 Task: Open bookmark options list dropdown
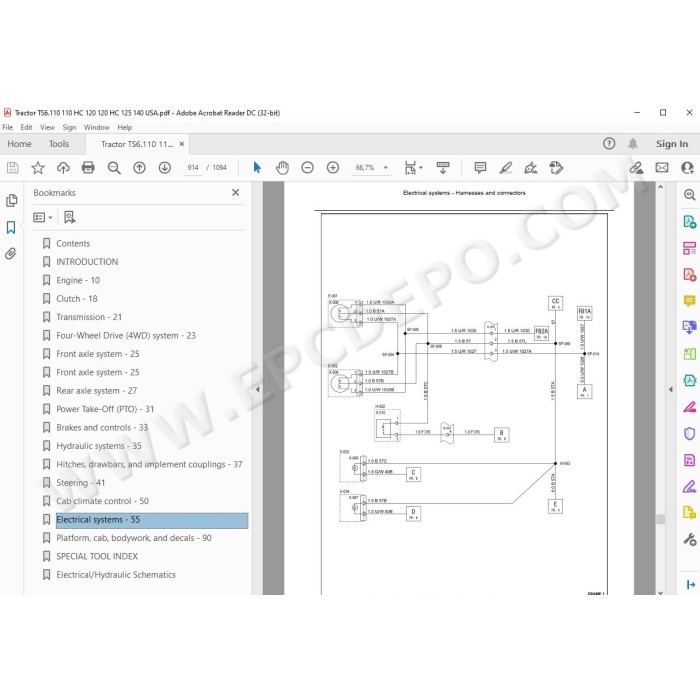(x=43, y=217)
